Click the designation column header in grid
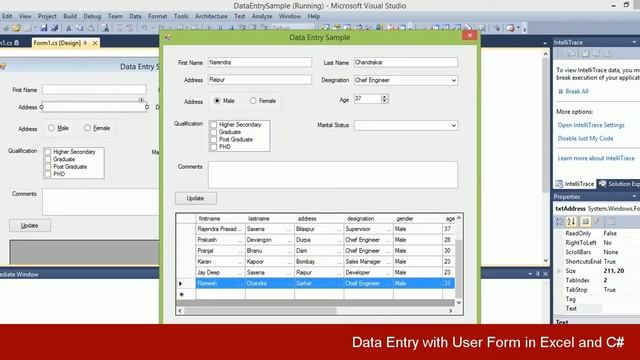This screenshot has height=360, width=640. (x=368, y=219)
